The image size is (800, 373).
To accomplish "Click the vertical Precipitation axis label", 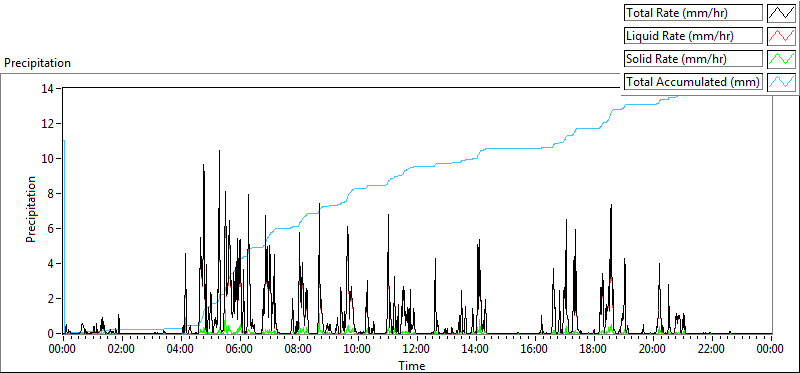I will click(31, 209).
